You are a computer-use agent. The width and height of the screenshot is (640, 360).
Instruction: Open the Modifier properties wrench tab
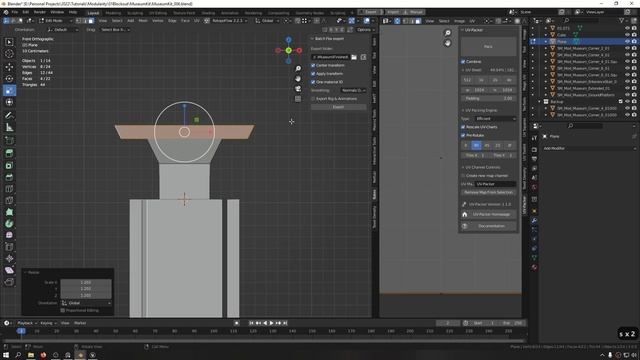(x=534, y=220)
